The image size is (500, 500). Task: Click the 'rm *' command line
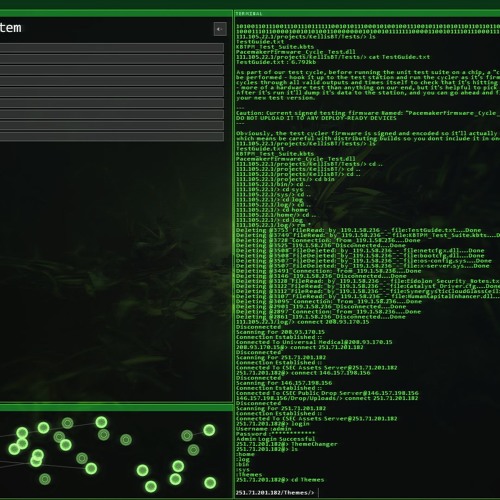tap(274, 225)
